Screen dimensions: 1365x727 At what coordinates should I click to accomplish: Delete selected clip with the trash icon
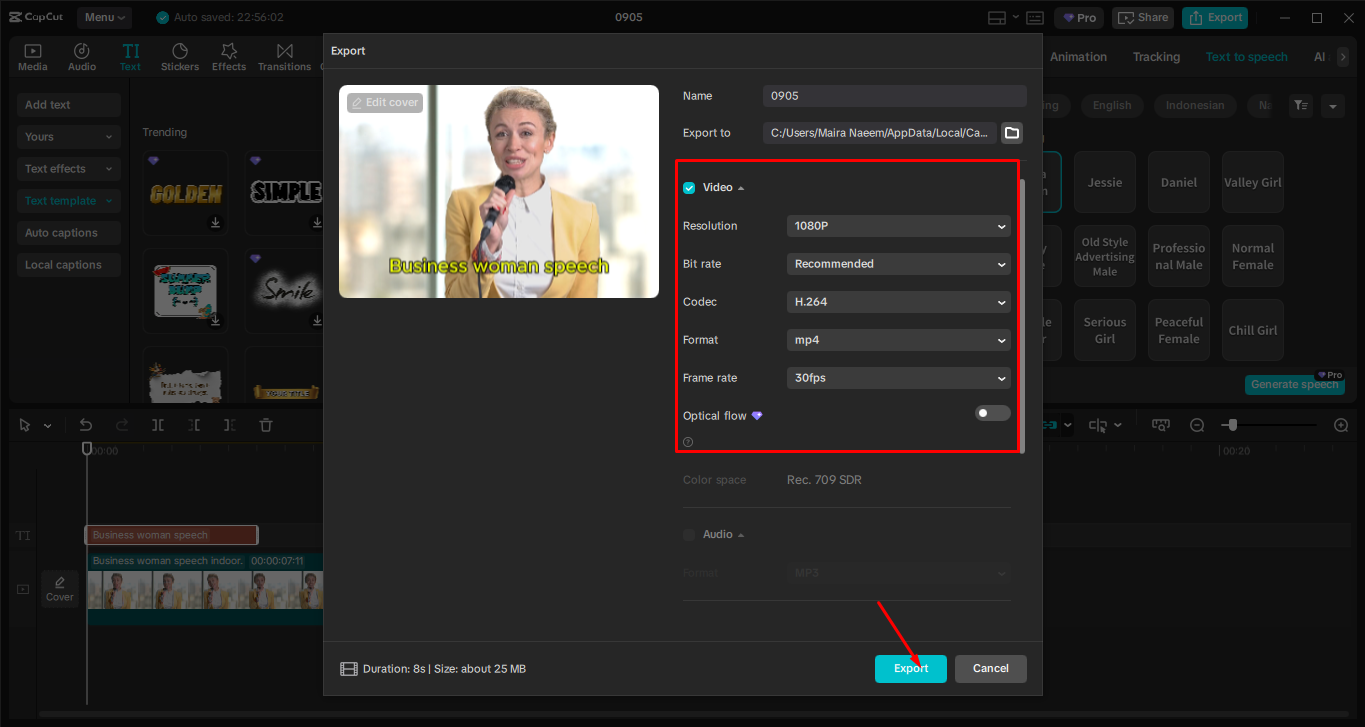click(x=265, y=425)
